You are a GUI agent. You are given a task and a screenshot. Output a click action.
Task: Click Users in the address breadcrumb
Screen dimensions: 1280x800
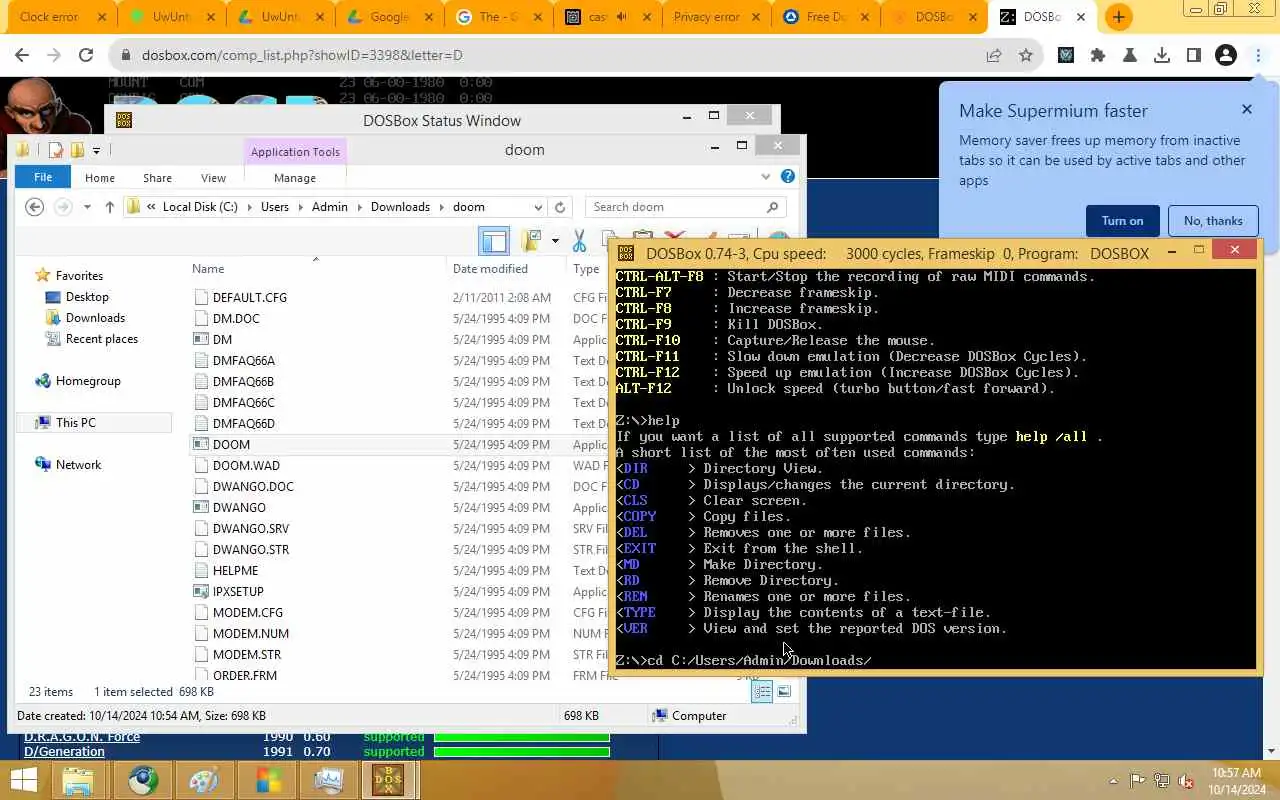275,207
